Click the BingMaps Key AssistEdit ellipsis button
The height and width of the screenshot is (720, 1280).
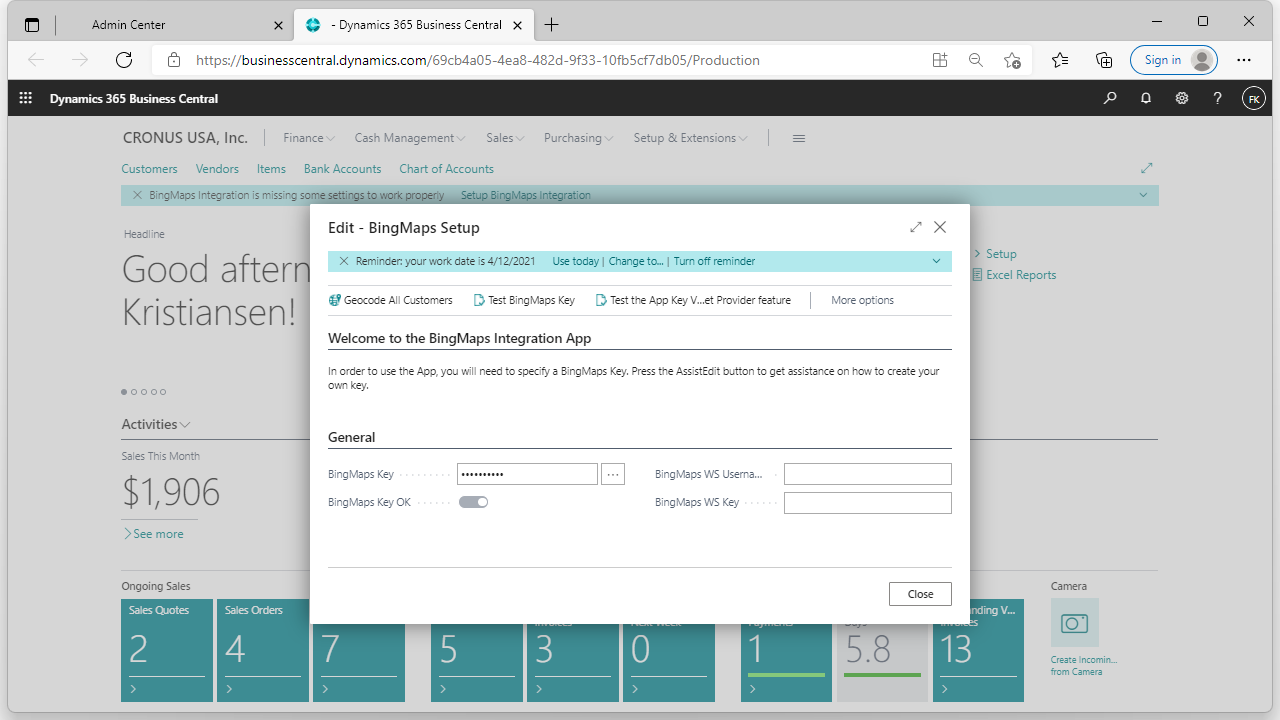(613, 474)
